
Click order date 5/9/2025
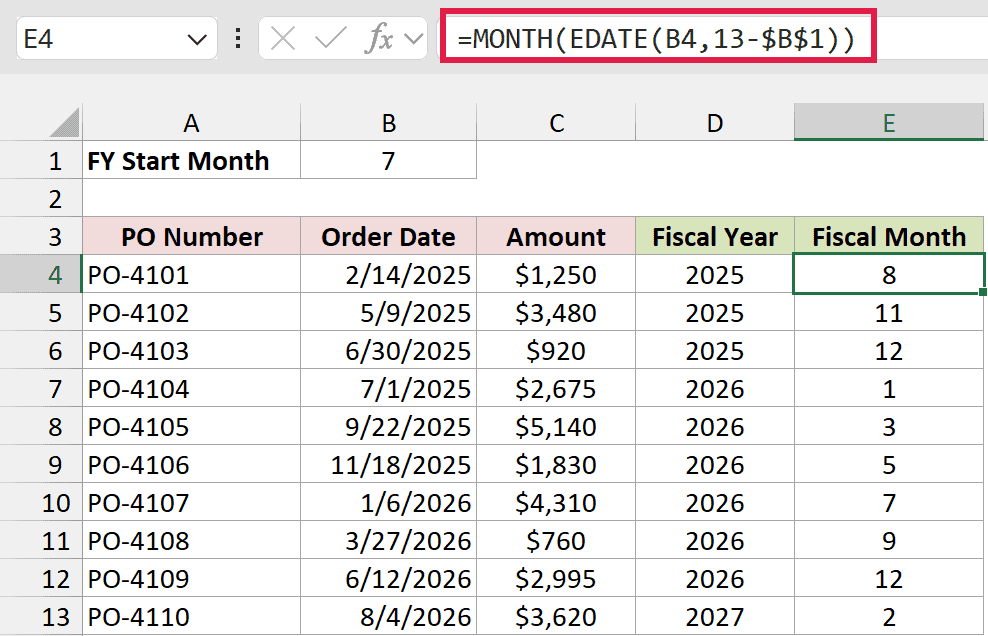click(x=389, y=313)
